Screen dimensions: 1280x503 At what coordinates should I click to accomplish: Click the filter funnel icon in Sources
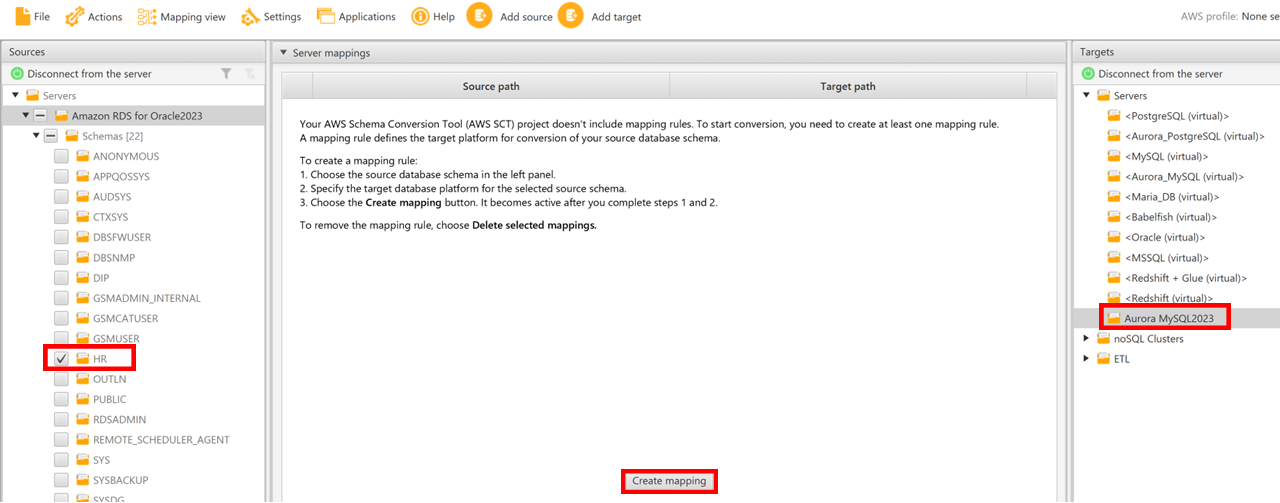(x=227, y=74)
